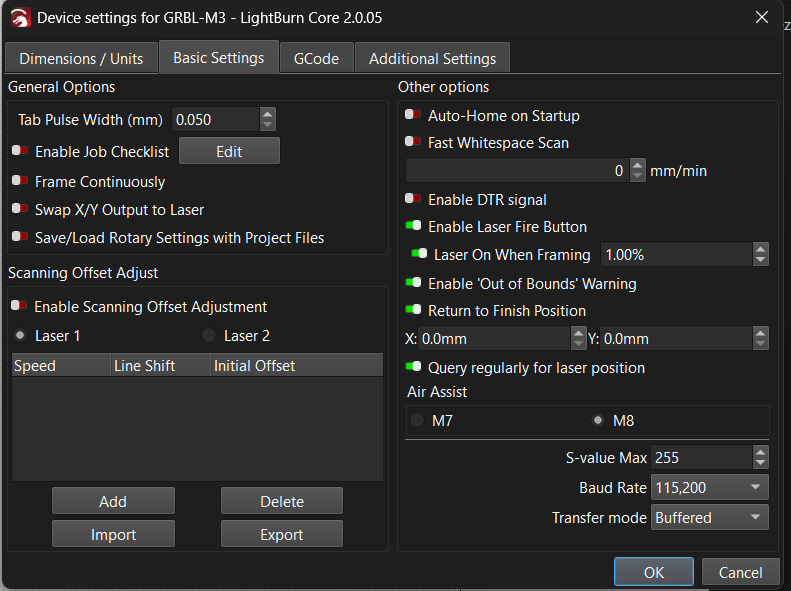Click the Edit job checklist button
This screenshot has width=791, height=591.
229,151
